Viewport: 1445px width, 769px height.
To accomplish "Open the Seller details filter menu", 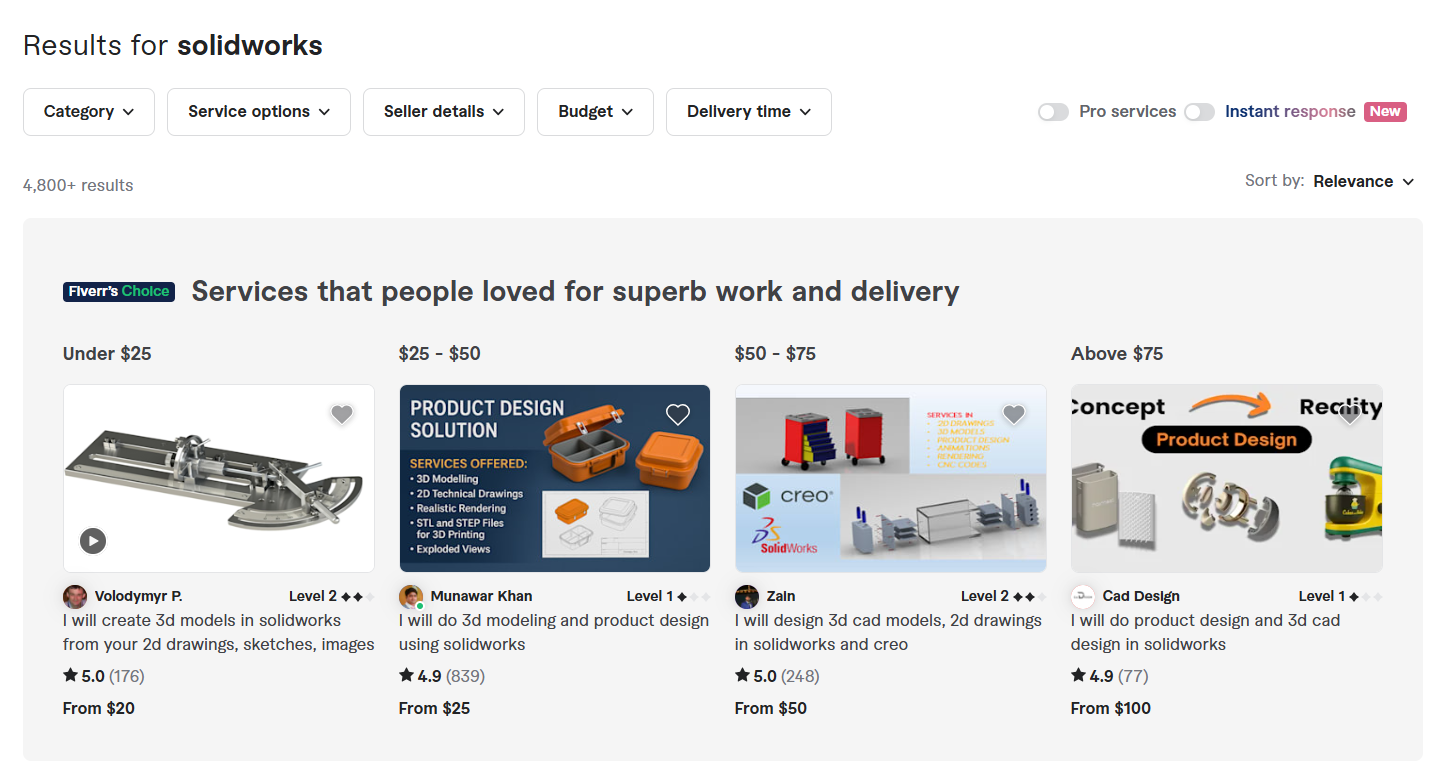I will pyautogui.click(x=444, y=112).
